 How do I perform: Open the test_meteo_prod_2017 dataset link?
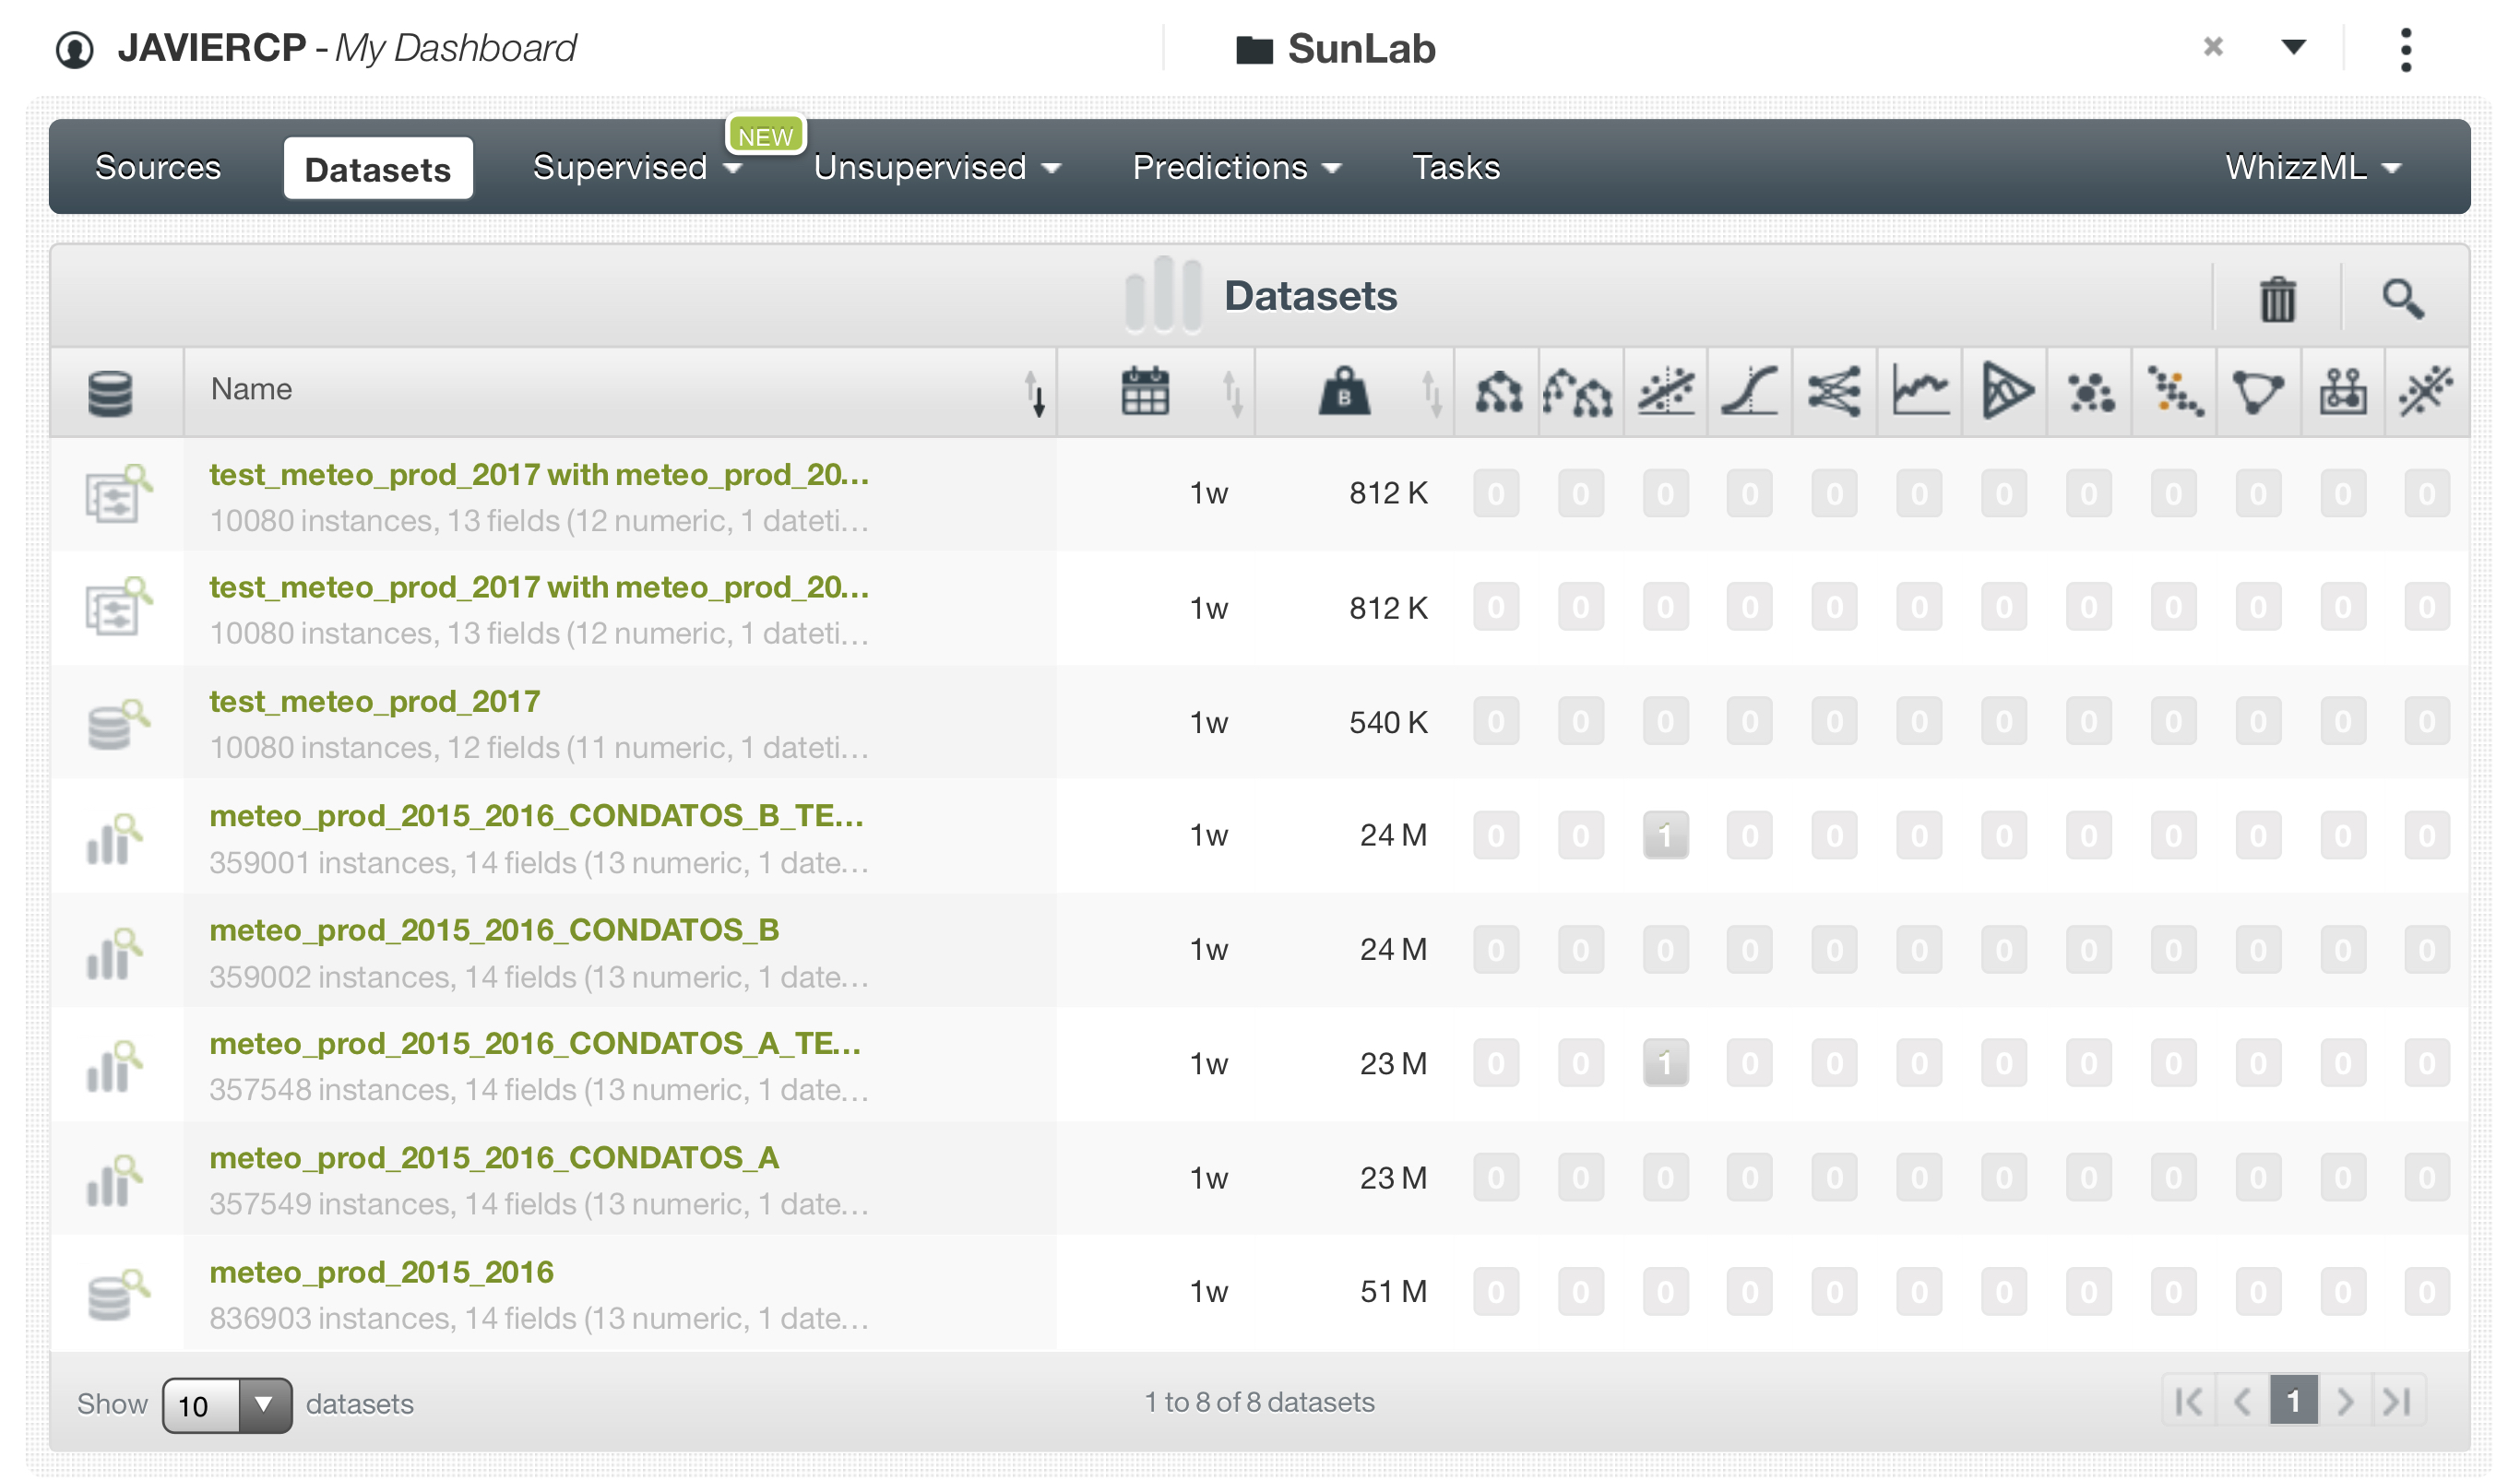point(375,701)
